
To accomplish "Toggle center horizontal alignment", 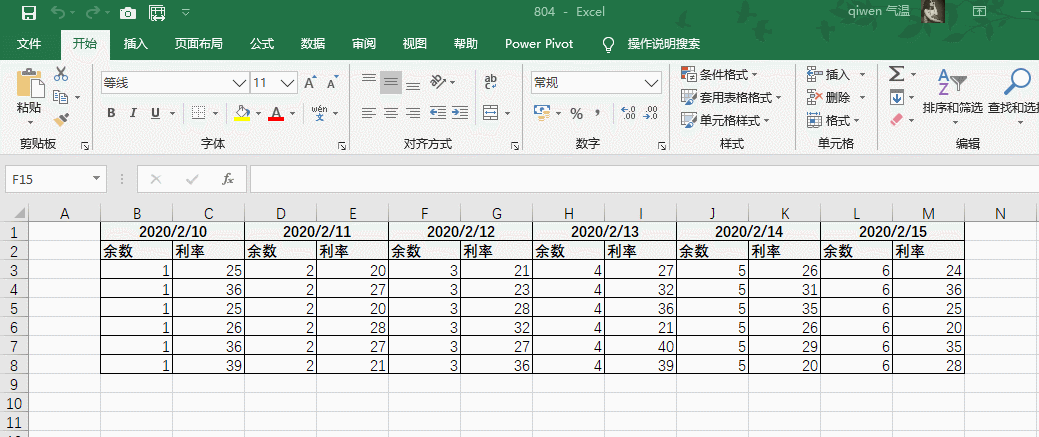I will coord(391,113).
